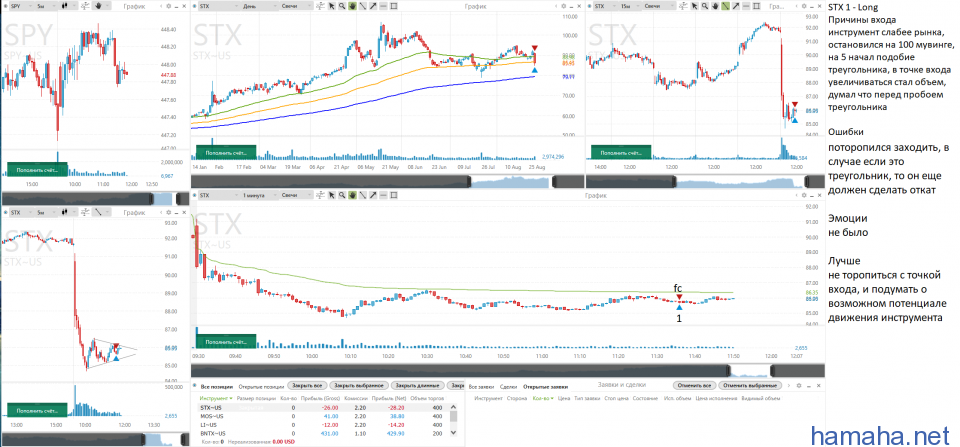The height and width of the screenshot is (447, 960).
Task: Click the Отменить все button
Action: (694, 386)
